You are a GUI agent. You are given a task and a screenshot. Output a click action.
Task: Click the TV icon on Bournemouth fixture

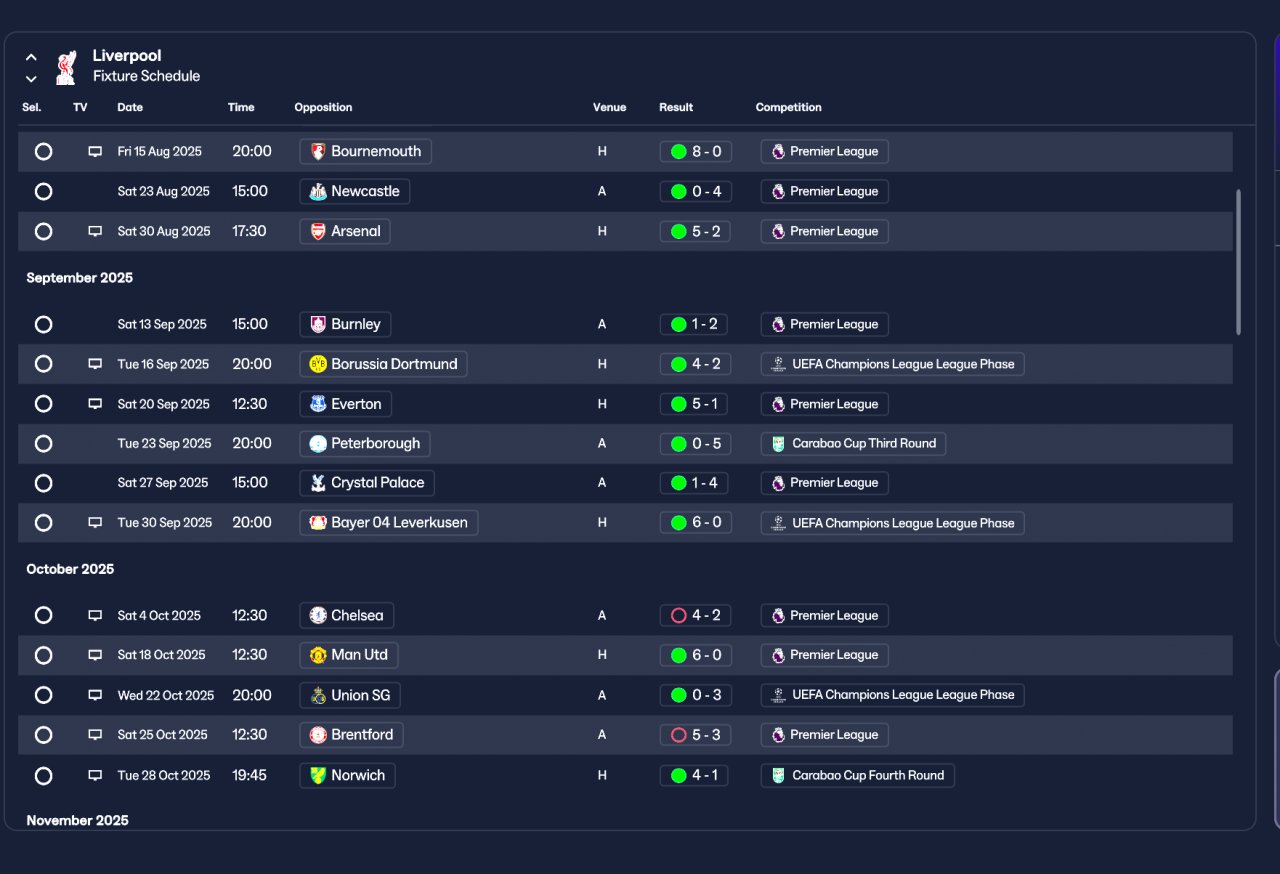[95, 152]
